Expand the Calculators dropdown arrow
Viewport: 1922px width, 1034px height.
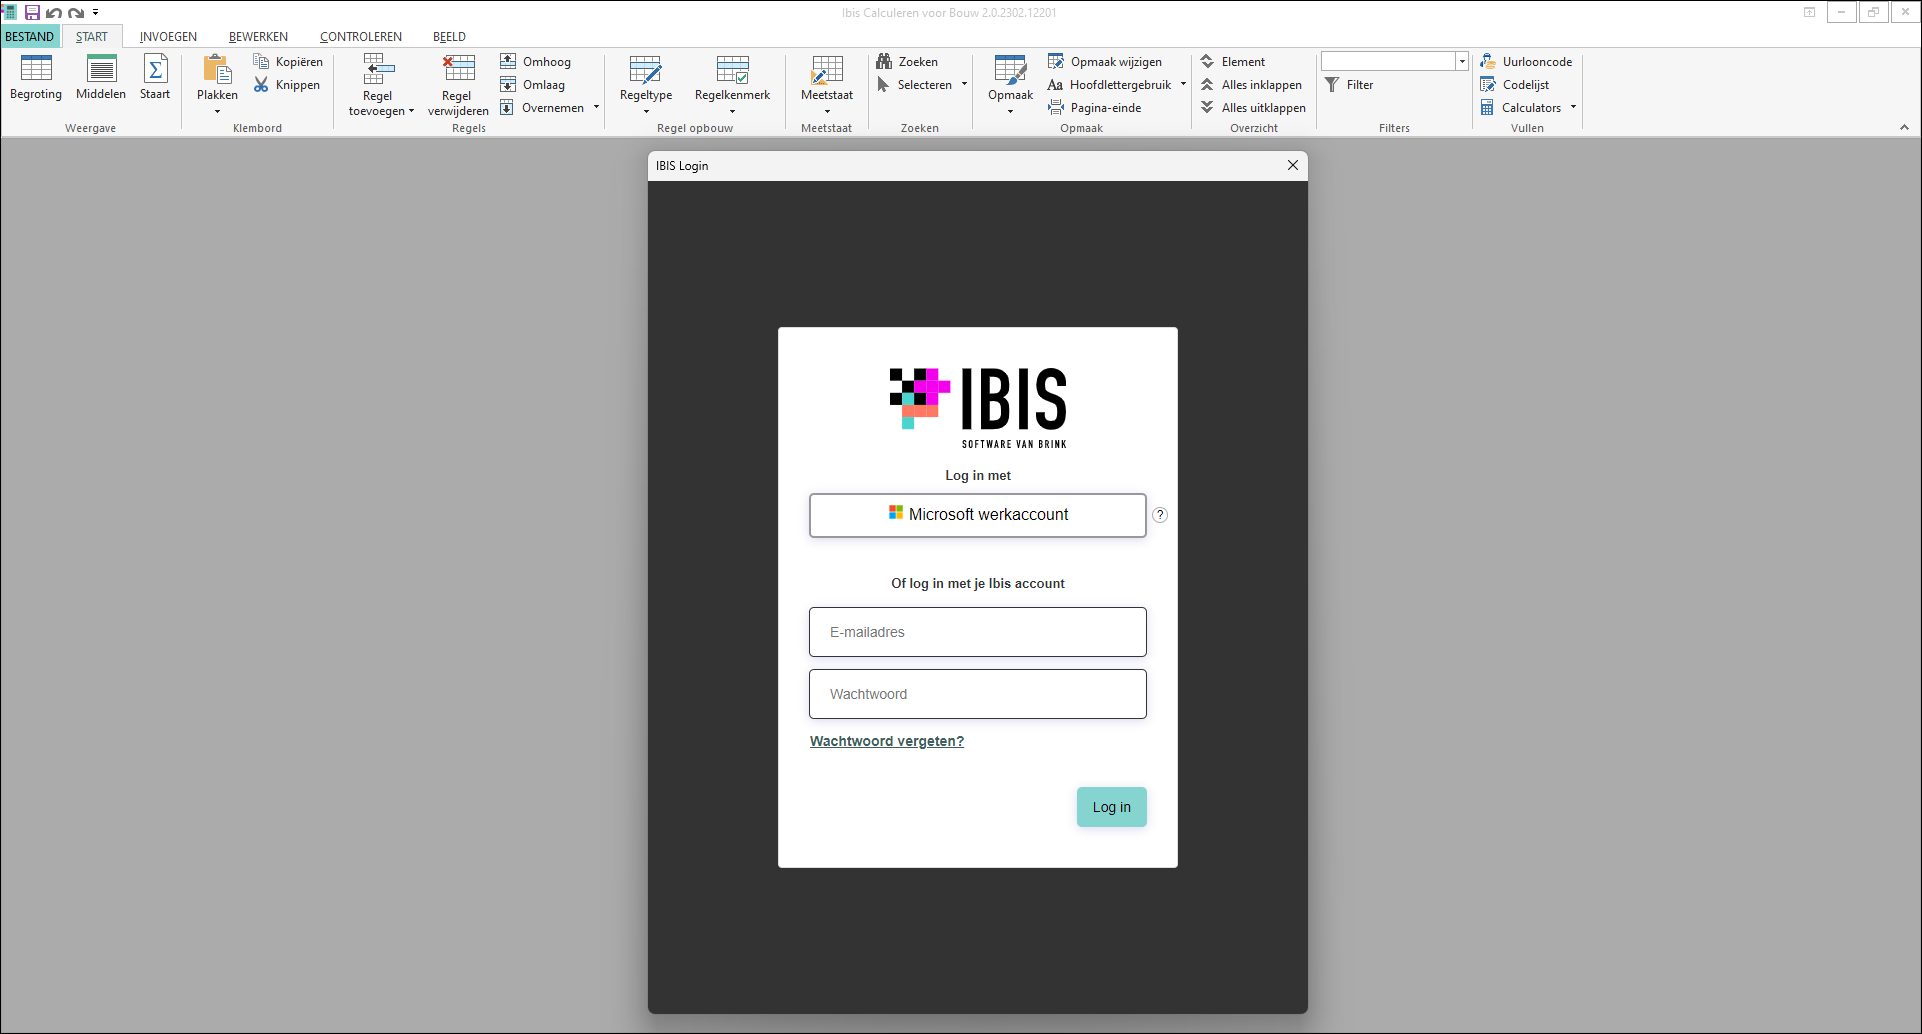click(x=1573, y=108)
